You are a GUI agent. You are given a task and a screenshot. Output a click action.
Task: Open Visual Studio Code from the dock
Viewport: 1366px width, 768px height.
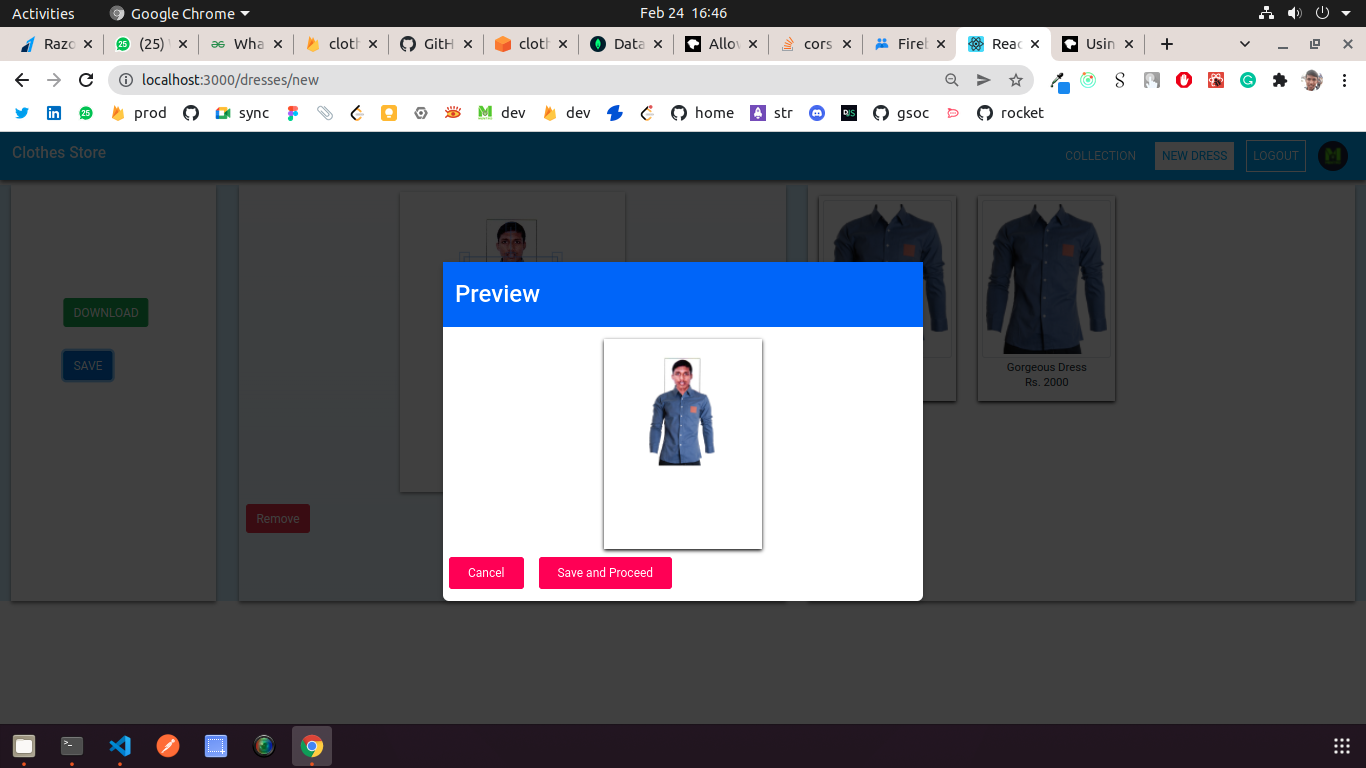pyautogui.click(x=120, y=745)
